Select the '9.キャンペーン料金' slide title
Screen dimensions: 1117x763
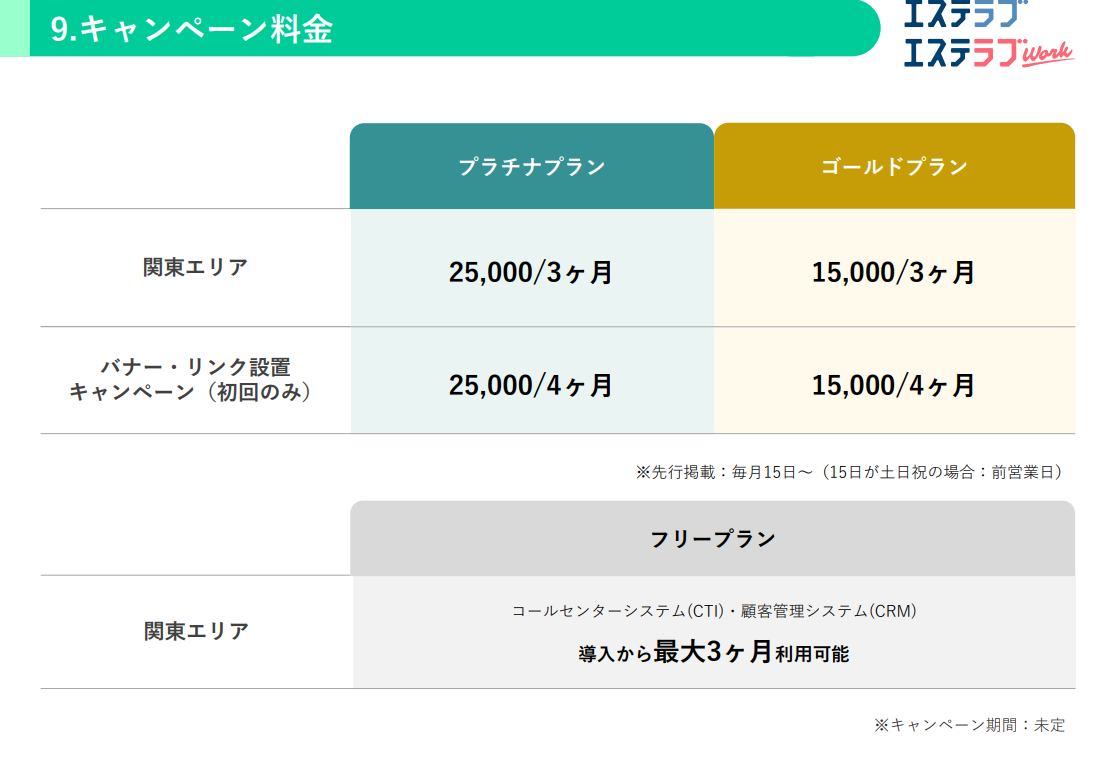[x=191, y=29]
